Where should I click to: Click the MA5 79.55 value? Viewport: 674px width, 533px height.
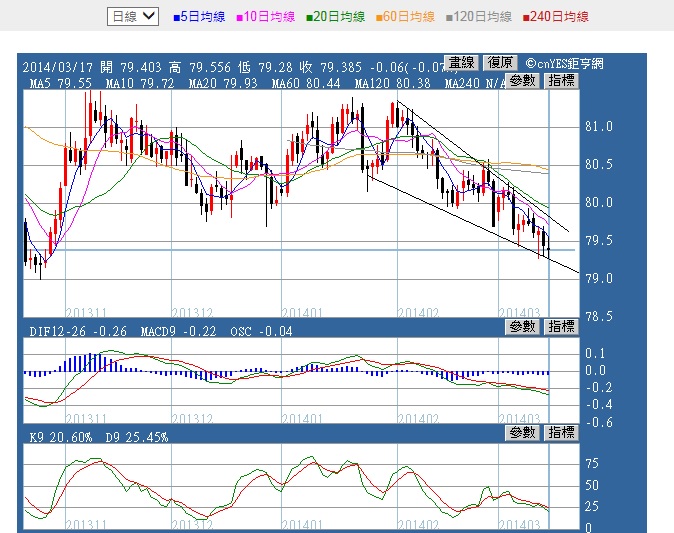pos(60,83)
